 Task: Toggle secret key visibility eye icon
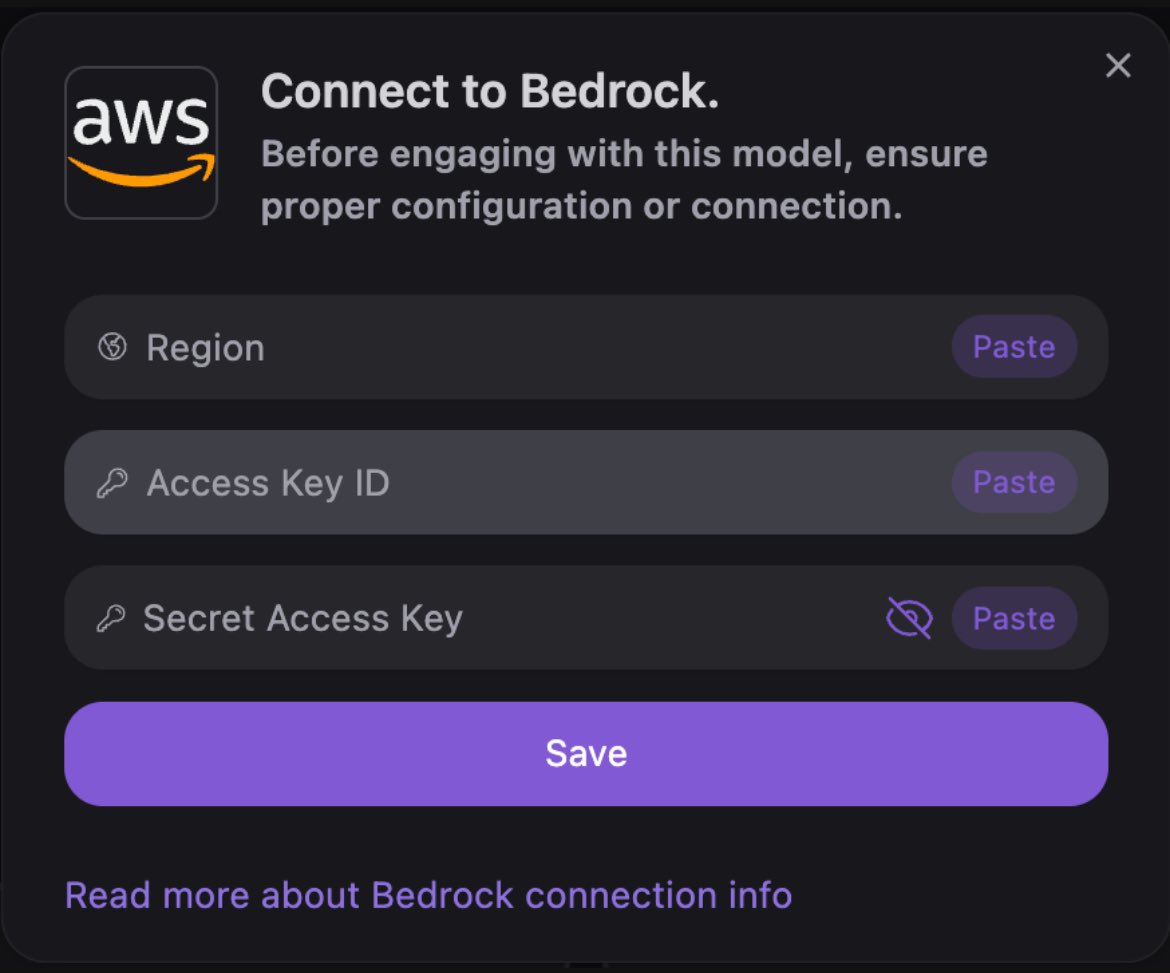909,618
